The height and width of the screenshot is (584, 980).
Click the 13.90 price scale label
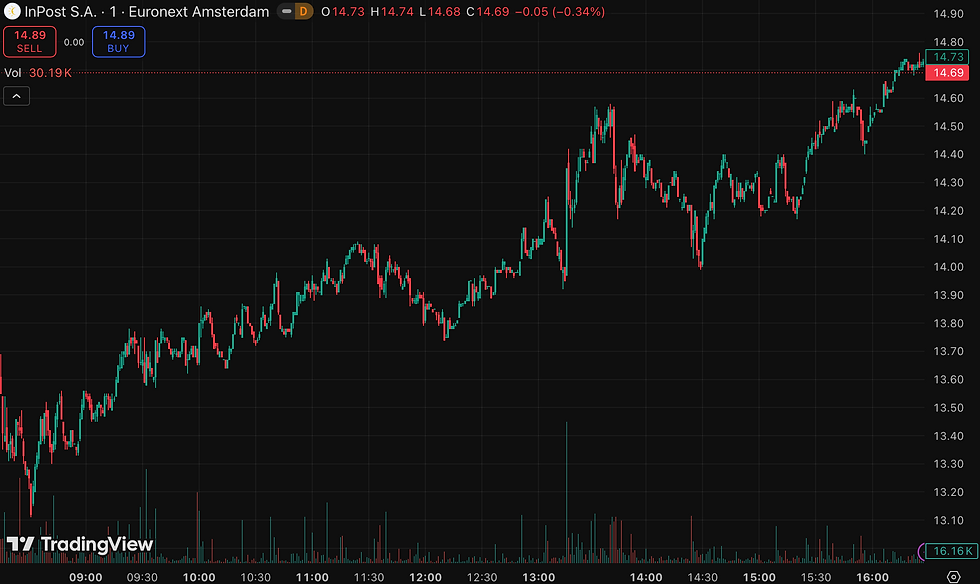tap(948, 295)
